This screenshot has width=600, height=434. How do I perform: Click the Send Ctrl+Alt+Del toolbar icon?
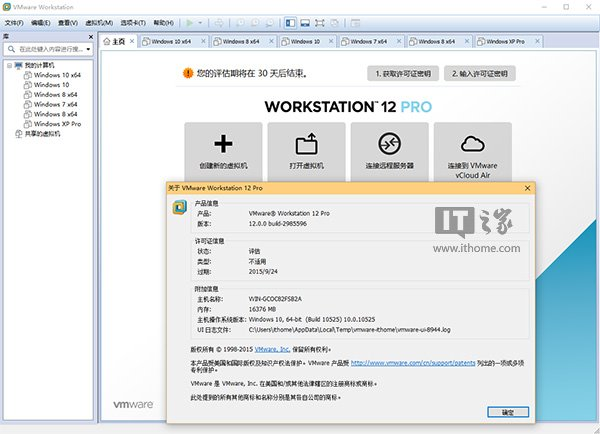point(219,23)
